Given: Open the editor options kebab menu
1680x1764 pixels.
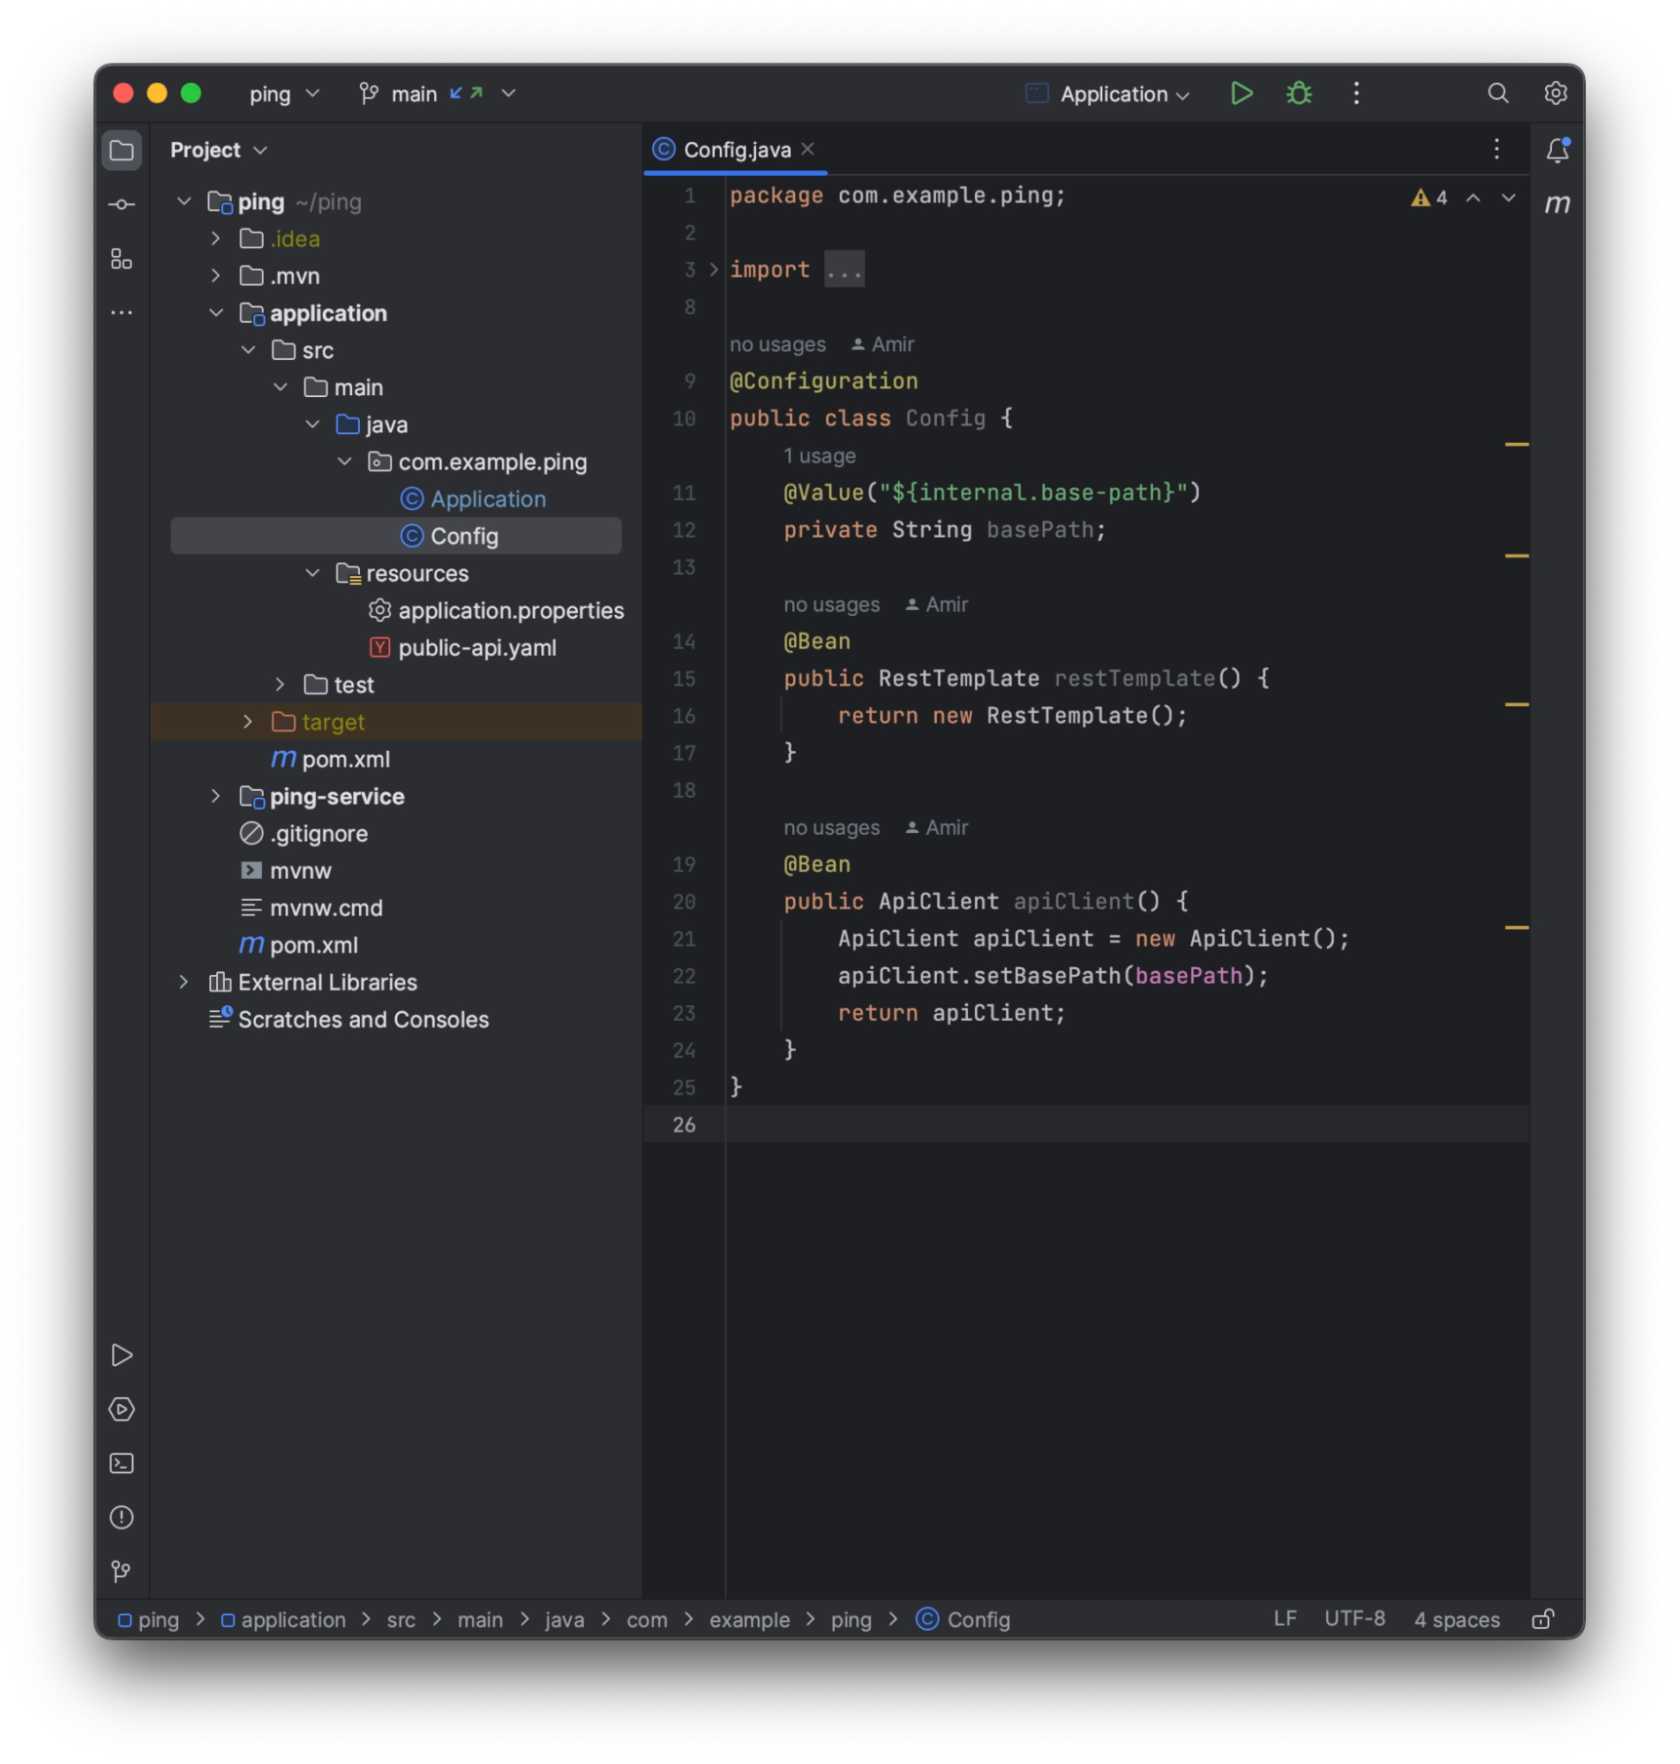Looking at the screenshot, I should click(1497, 149).
